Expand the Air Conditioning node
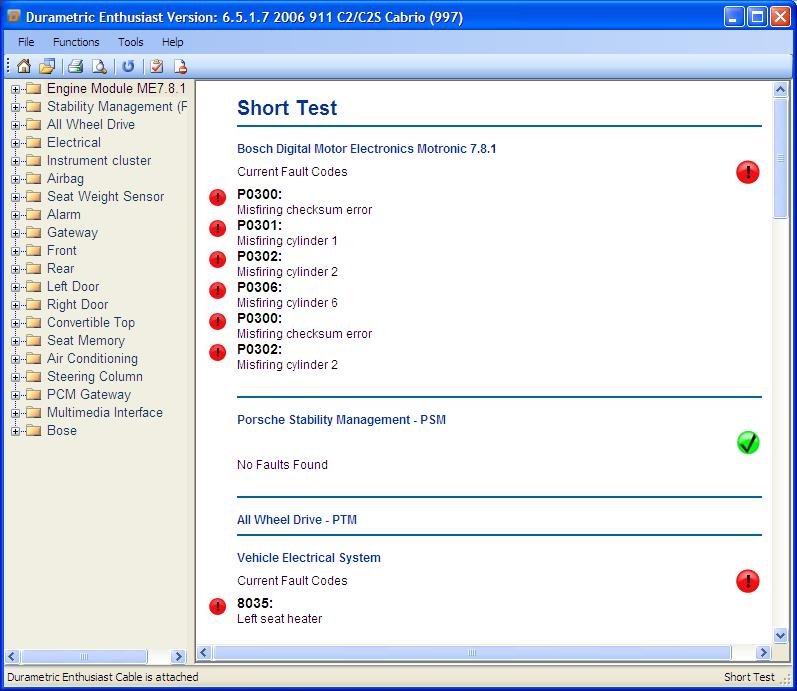This screenshot has width=797, height=691. click(15, 359)
